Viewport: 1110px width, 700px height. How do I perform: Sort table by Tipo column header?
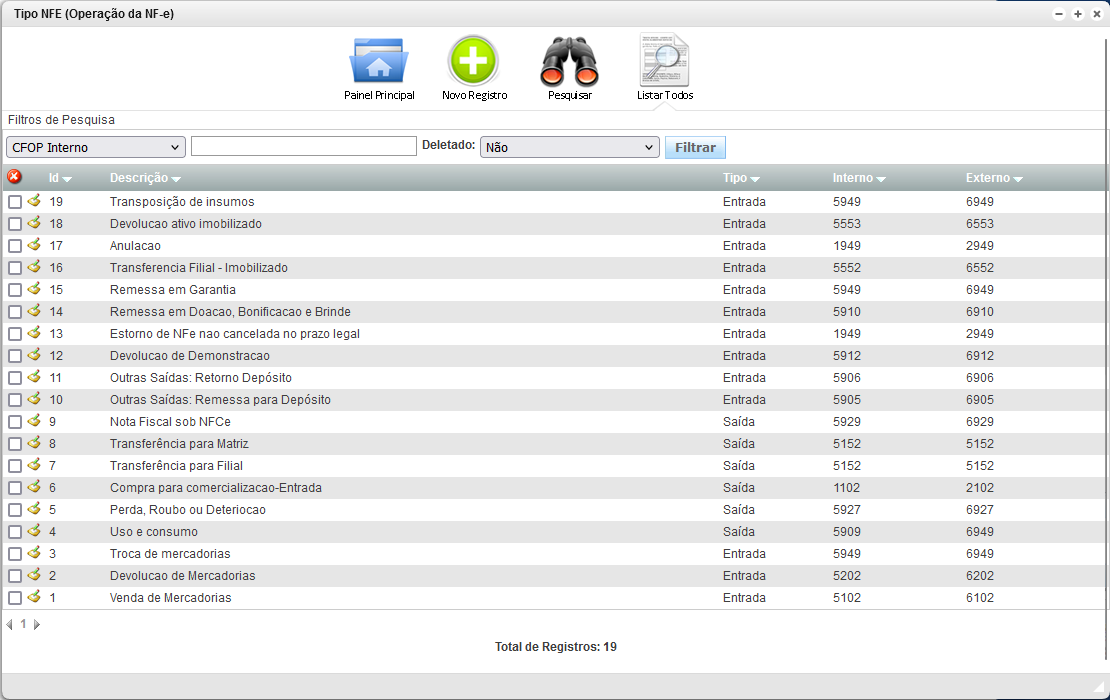click(741, 178)
